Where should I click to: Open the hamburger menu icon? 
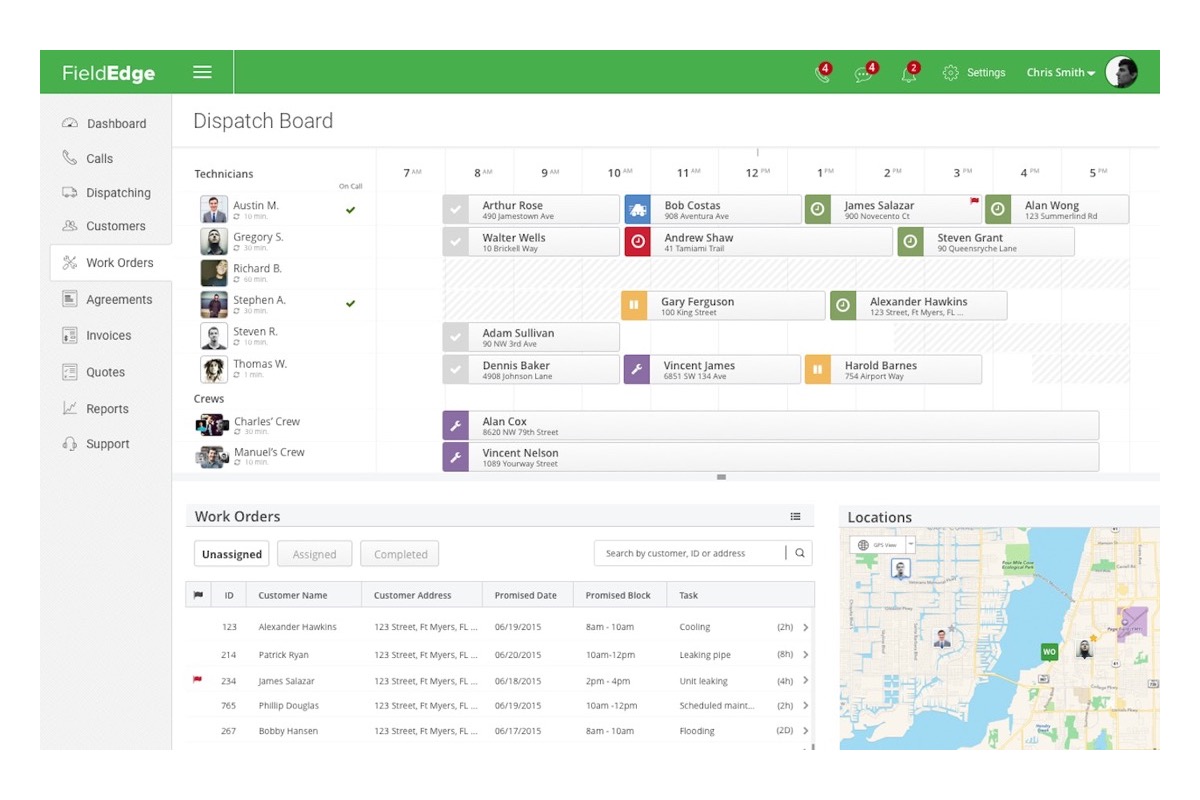[202, 72]
